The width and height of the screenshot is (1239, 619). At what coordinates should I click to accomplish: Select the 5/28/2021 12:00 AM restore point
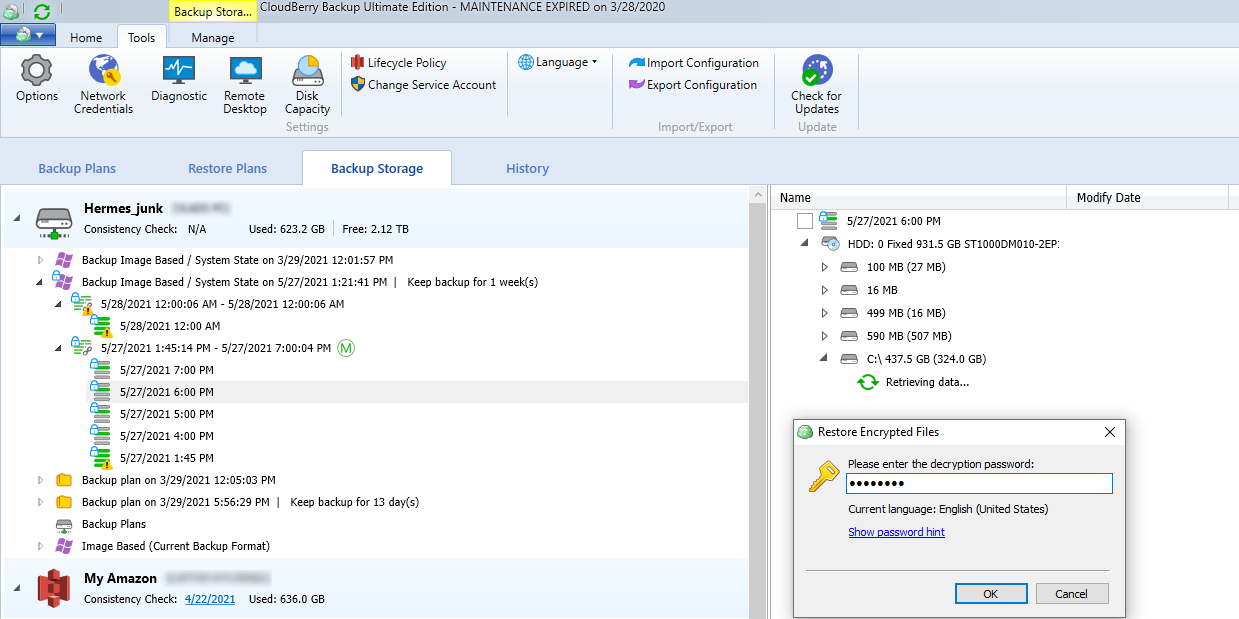(170, 326)
